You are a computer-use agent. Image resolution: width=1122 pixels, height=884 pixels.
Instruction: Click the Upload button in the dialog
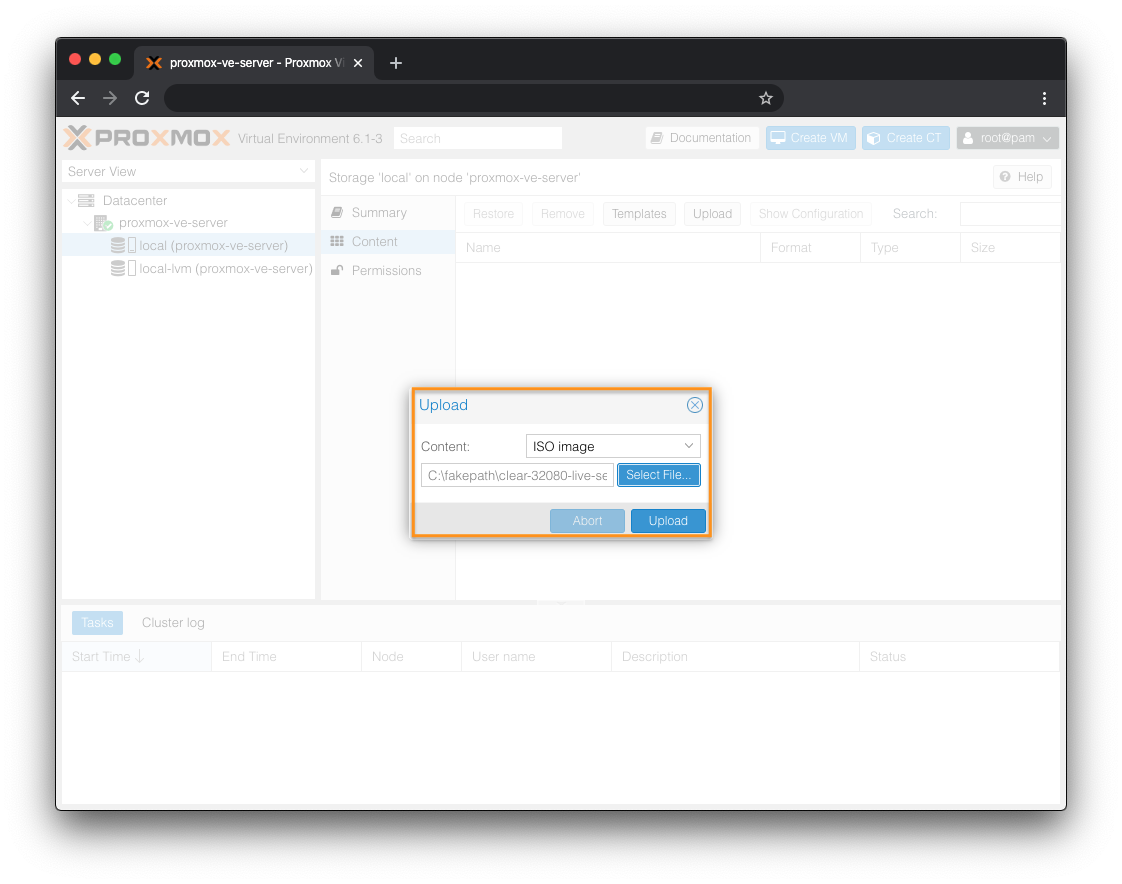[668, 520]
